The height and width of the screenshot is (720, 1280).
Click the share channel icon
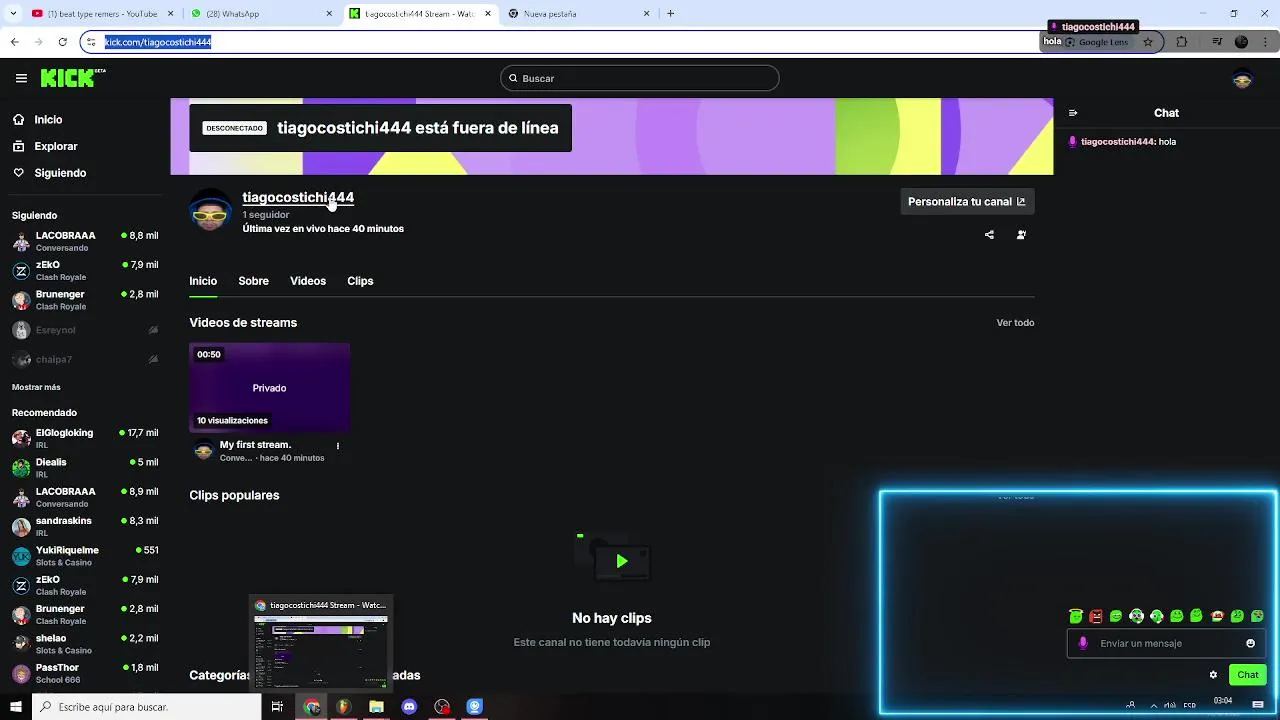coord(989,235)
